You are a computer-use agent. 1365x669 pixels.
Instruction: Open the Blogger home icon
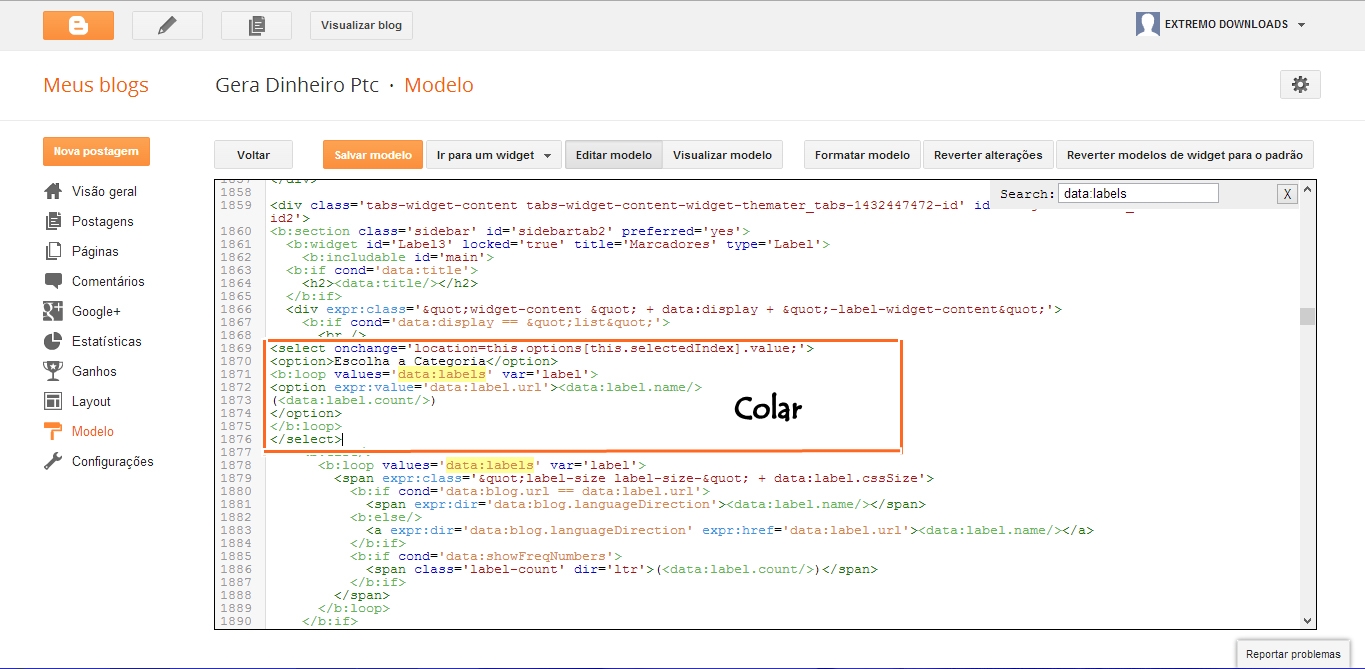pos(78,24)
